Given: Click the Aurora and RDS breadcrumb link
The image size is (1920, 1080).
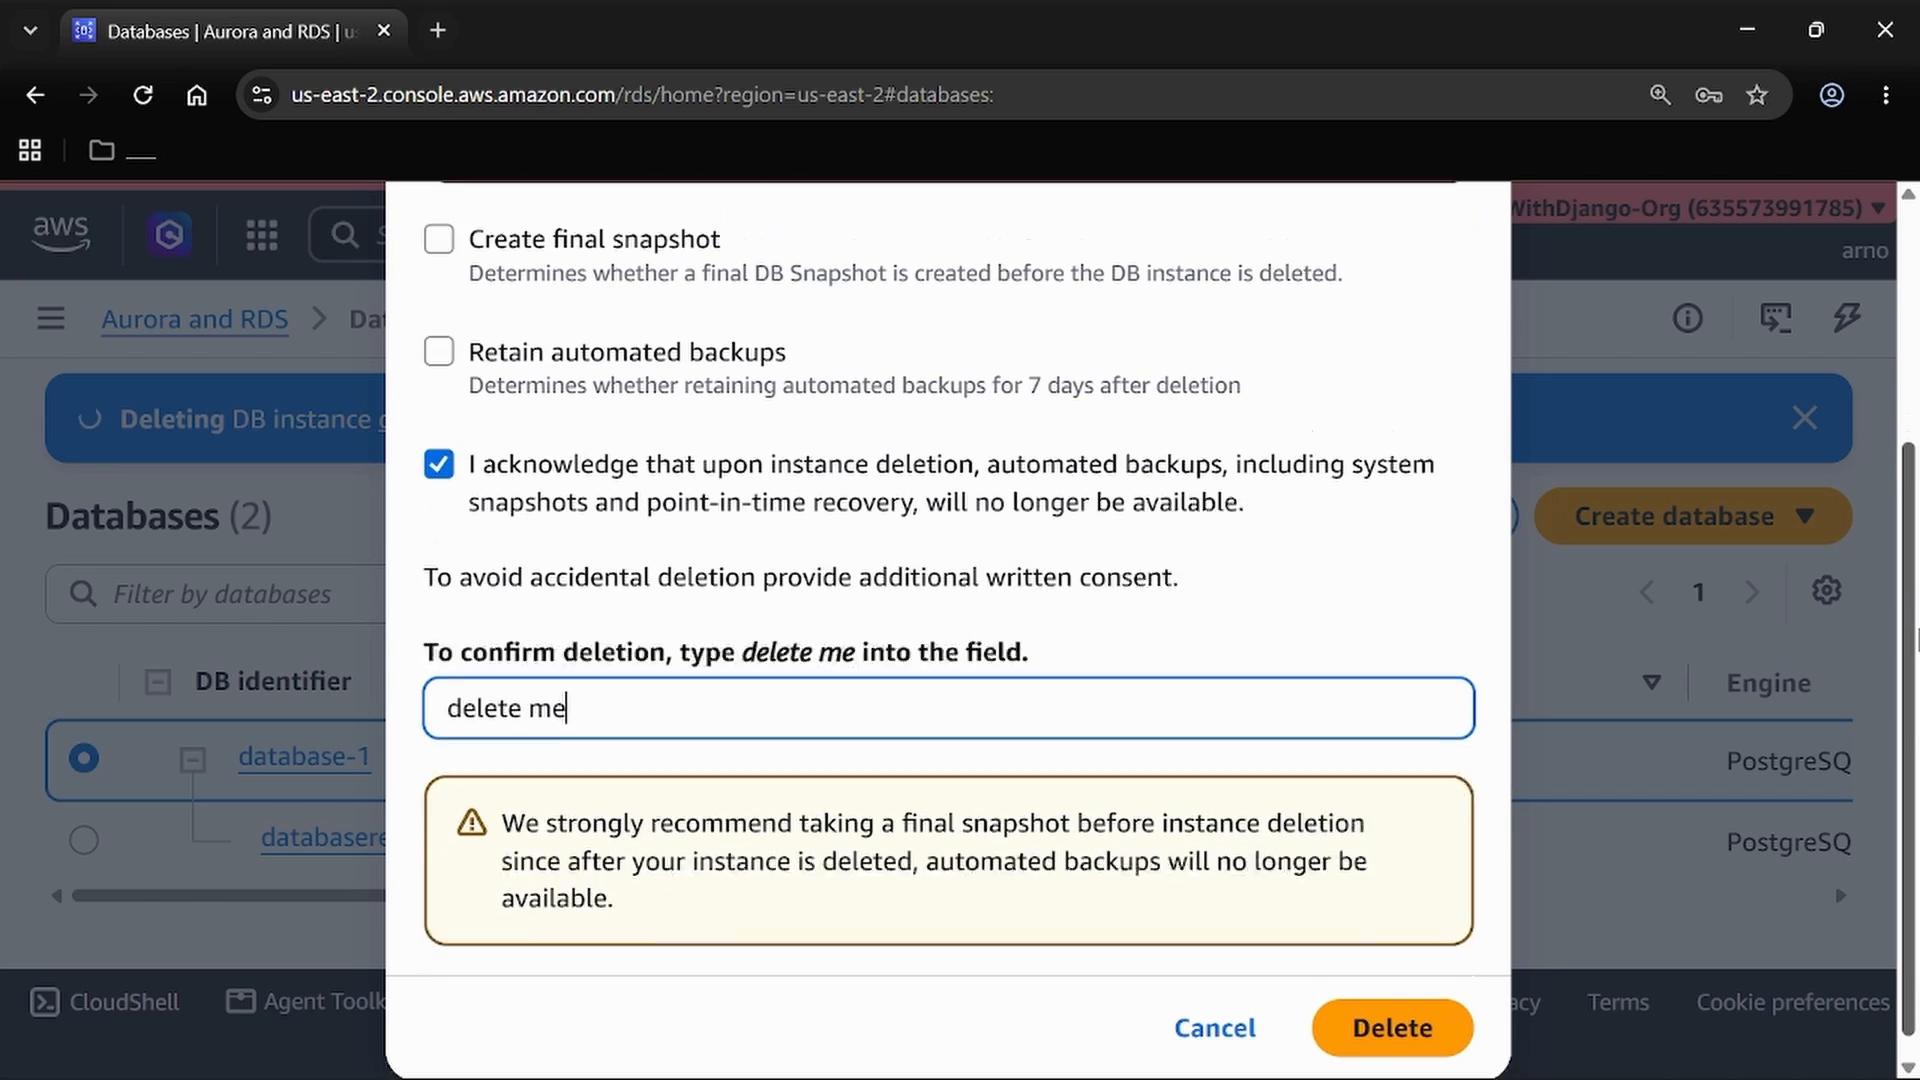Looking at the screenshot, I should (195, 319).
